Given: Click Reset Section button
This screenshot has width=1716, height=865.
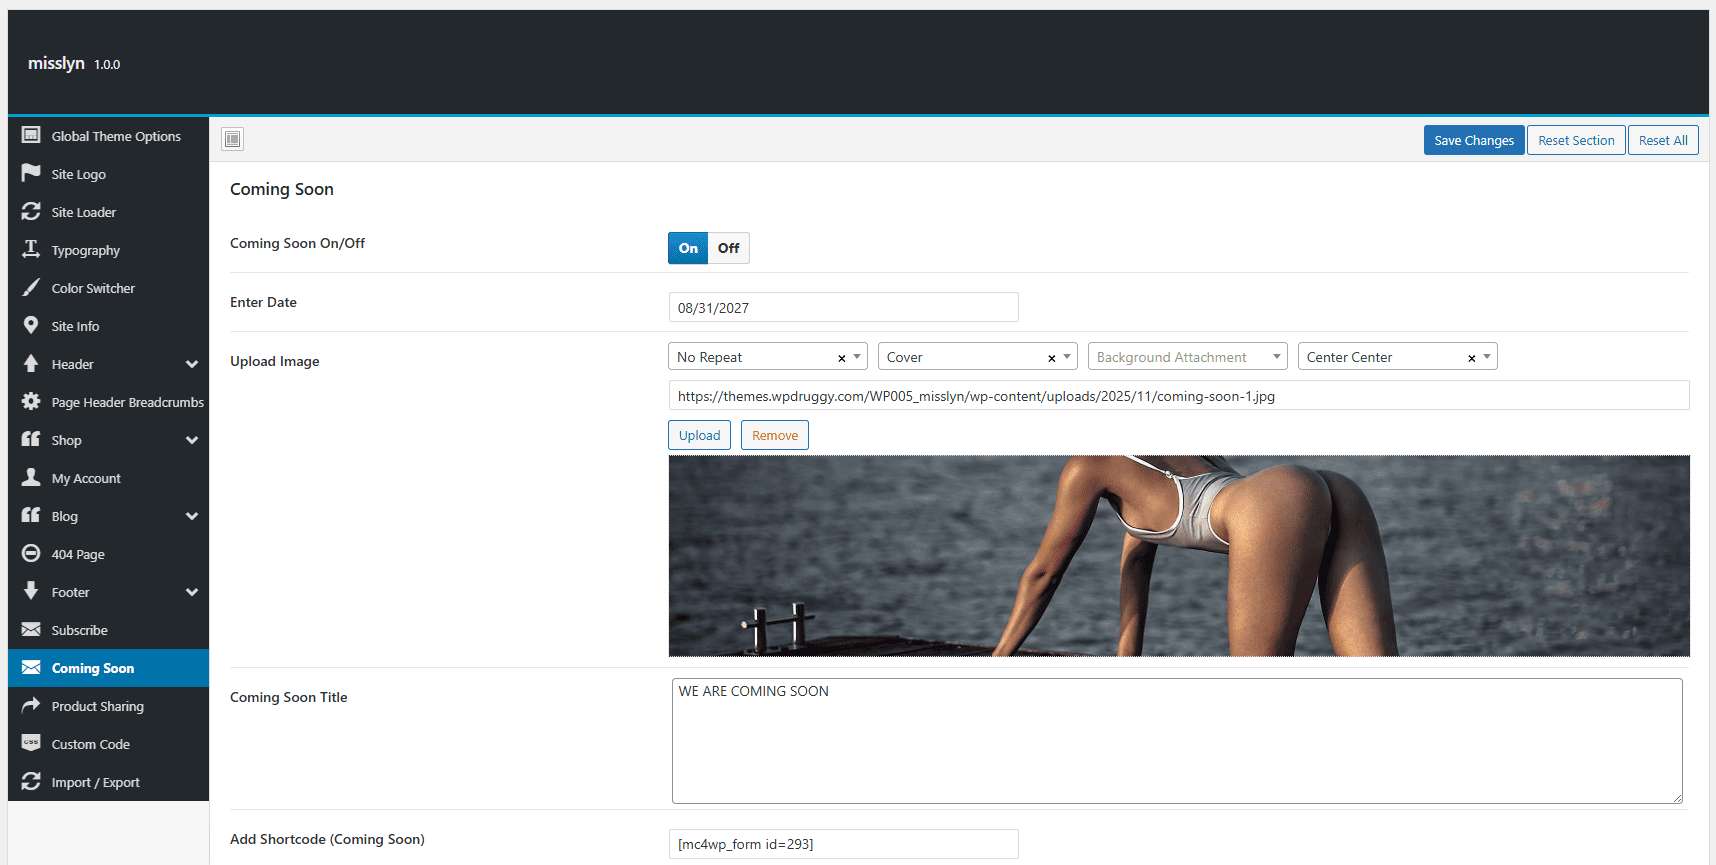Looking at the screenshot, I should click(x=1576, y=140).
